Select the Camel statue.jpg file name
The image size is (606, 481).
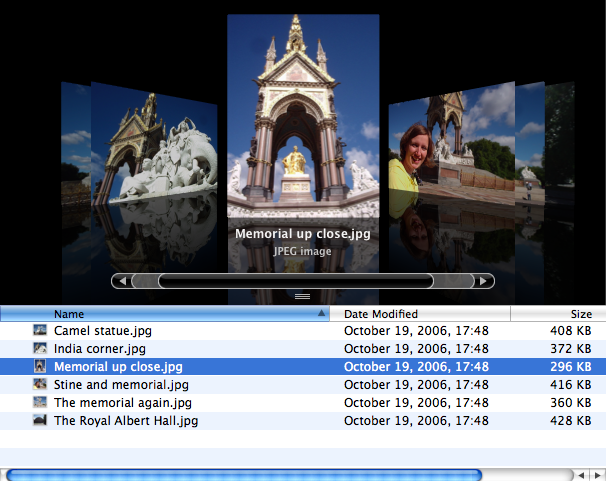(103, 331)
